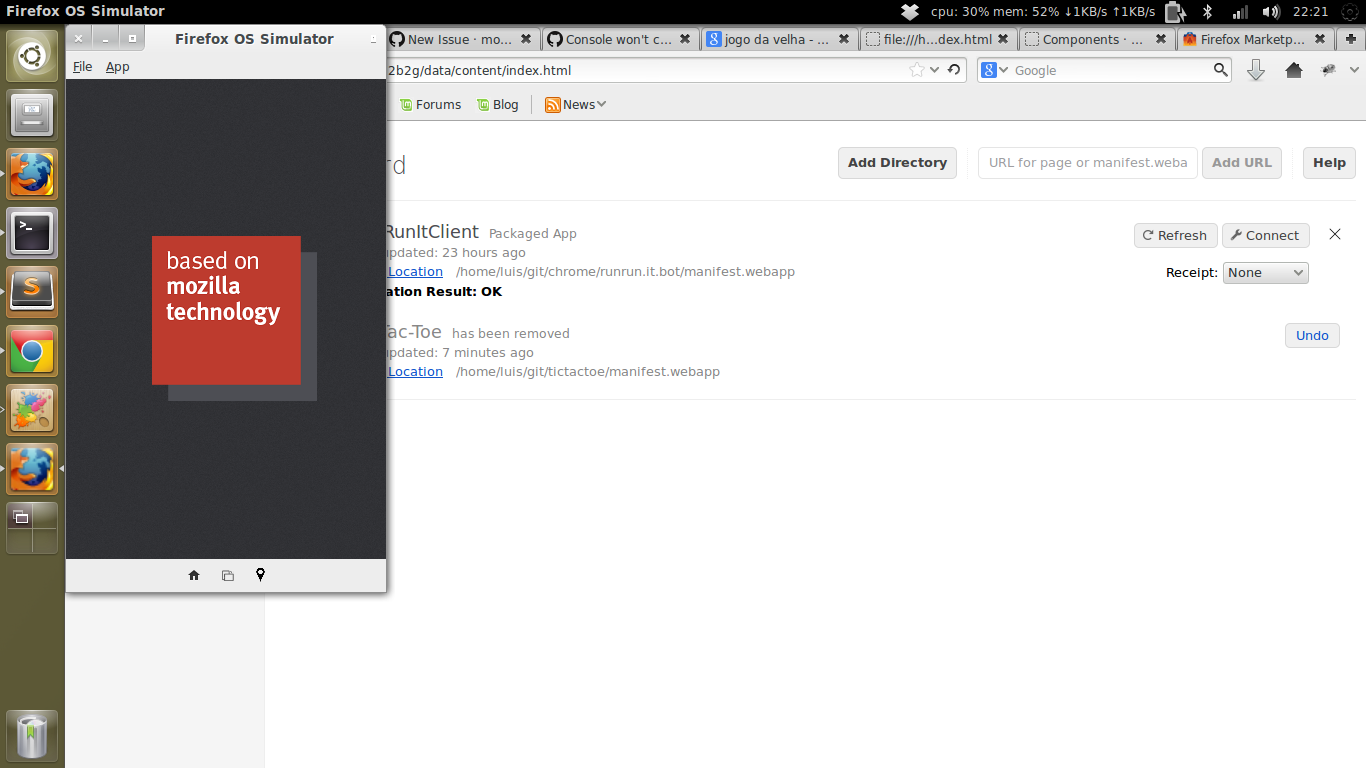Click the 'based on mozilla technology' splash
The height and width of the screenshot is (768, 1366).
(x=226, y=310)
